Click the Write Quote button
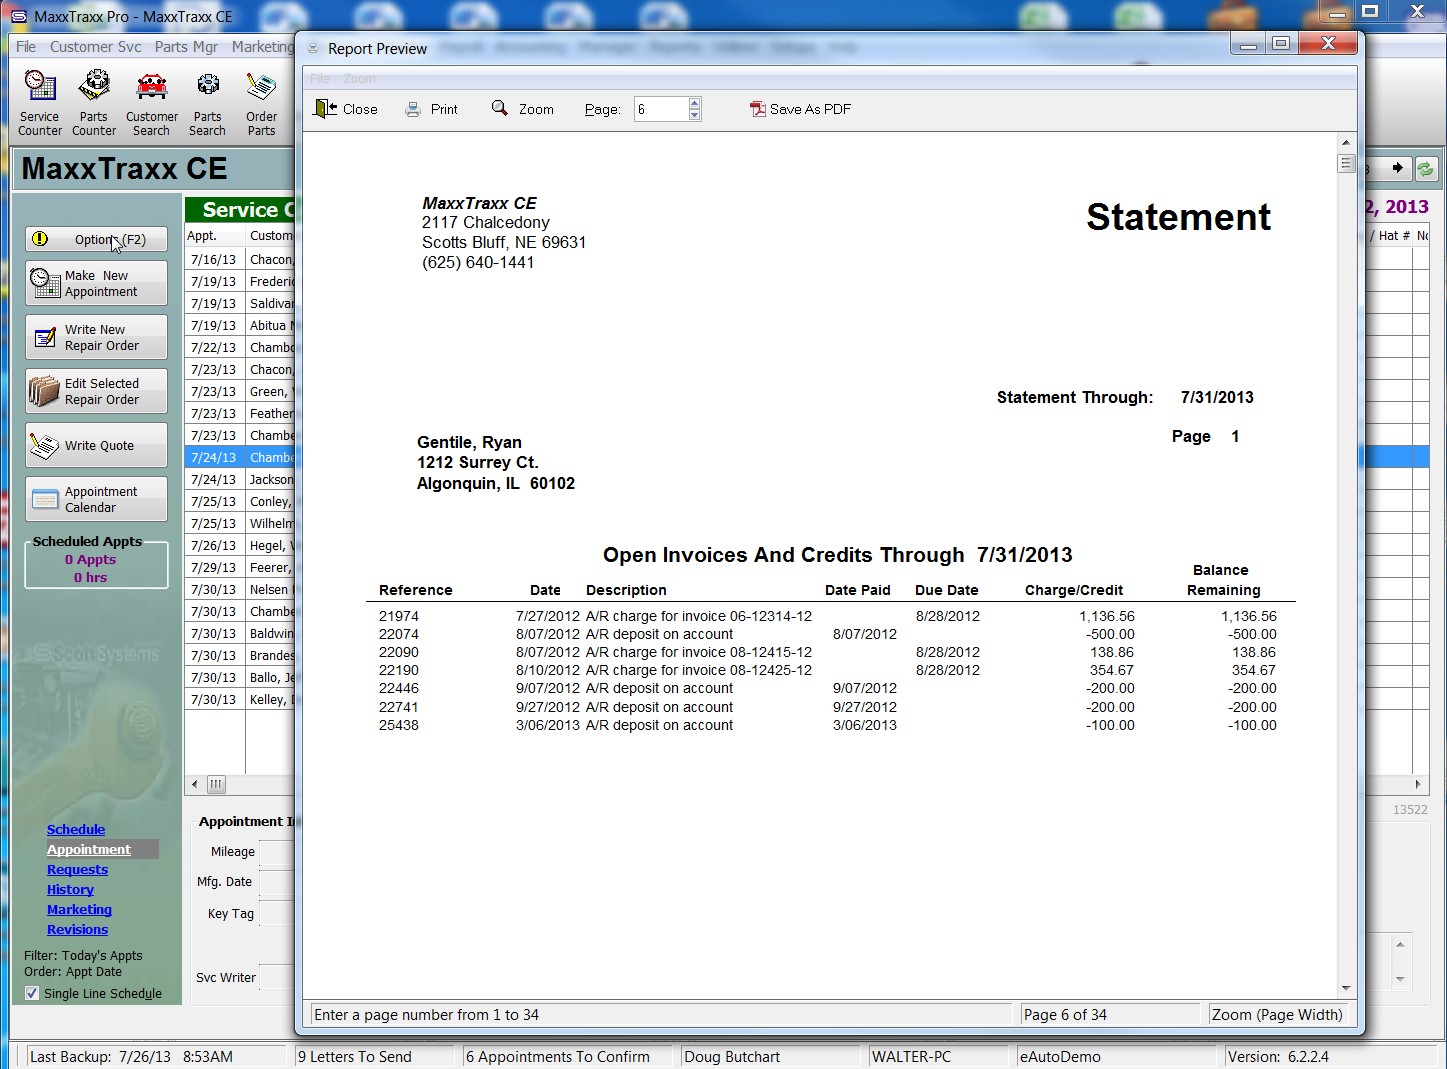 point(96,445)
